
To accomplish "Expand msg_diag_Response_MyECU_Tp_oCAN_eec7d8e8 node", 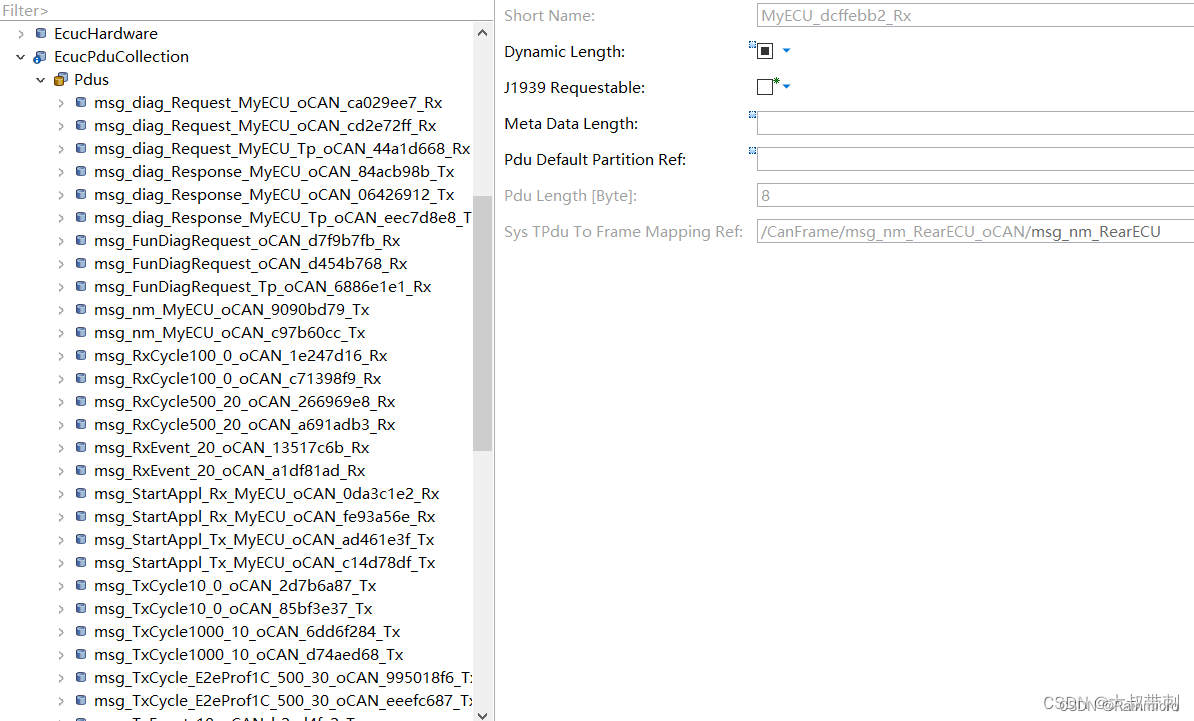I will (61, 218).
